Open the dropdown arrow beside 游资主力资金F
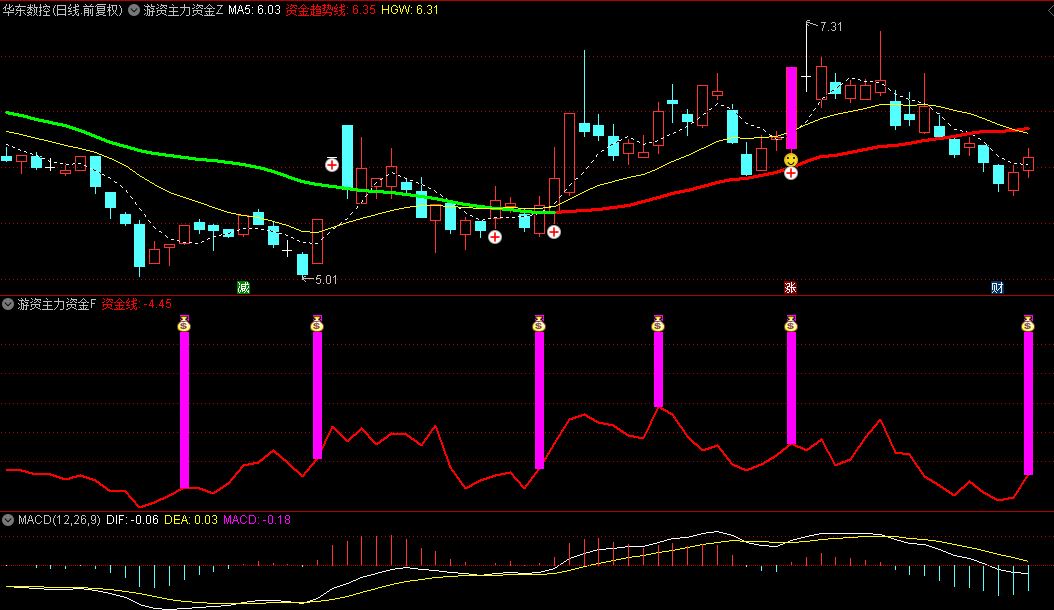The height and width of the screenshot is (610, 1054). click(x=8, y=305)
